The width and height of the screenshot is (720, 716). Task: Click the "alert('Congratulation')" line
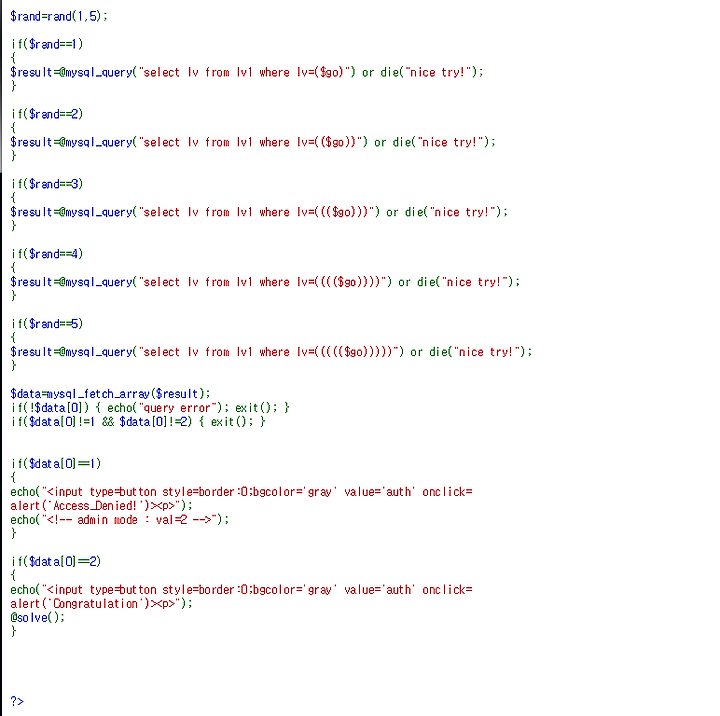coord(101,603)
